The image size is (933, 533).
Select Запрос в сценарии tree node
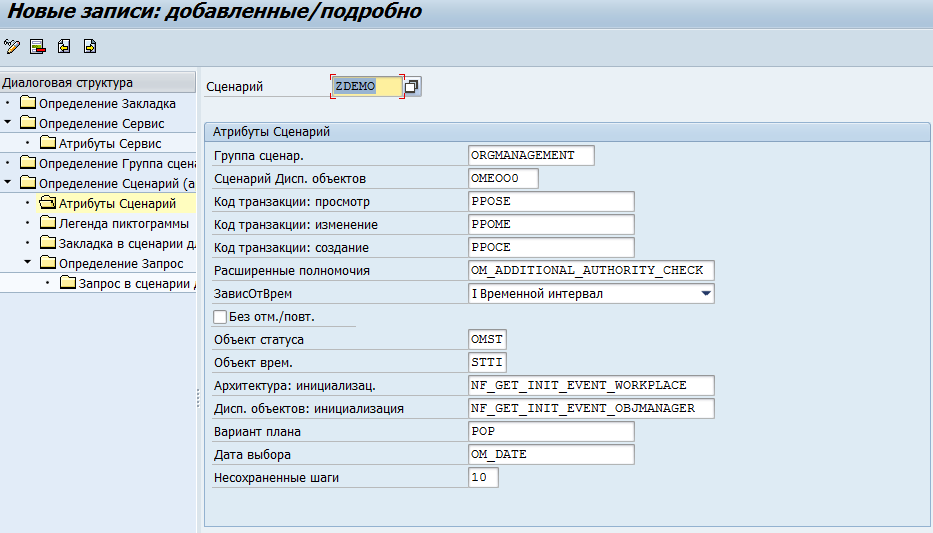(x=137, y=284)
